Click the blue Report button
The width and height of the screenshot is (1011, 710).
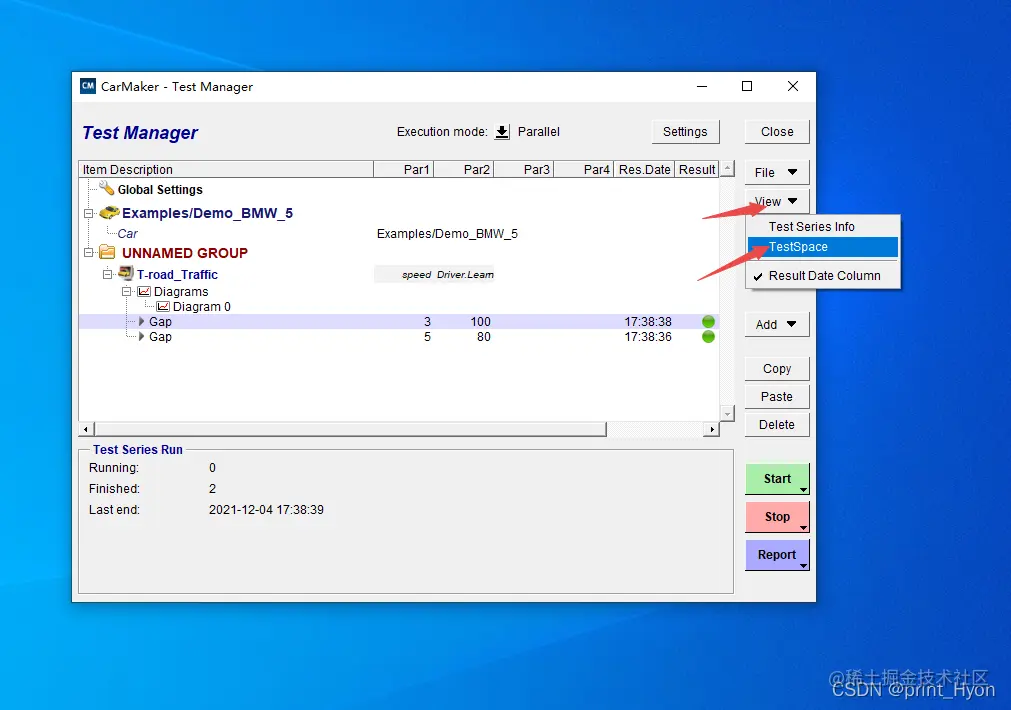pos(776,555)
